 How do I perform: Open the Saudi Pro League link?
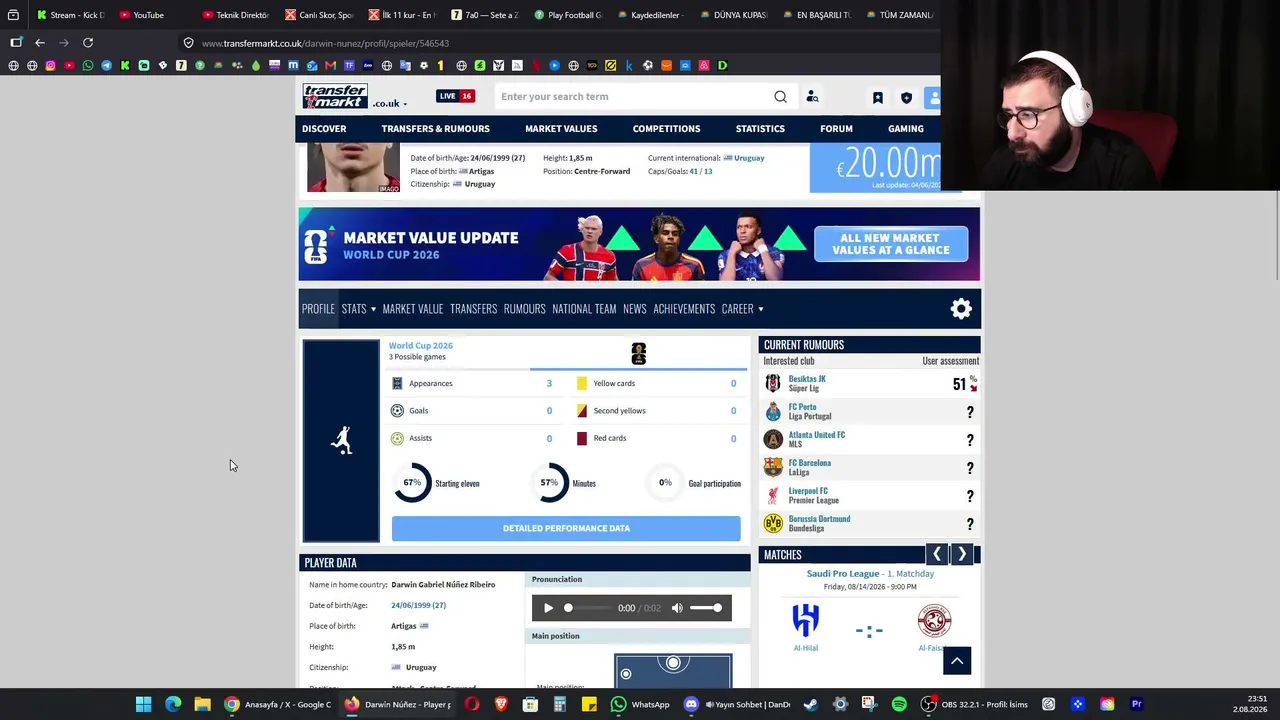[843, 574]
